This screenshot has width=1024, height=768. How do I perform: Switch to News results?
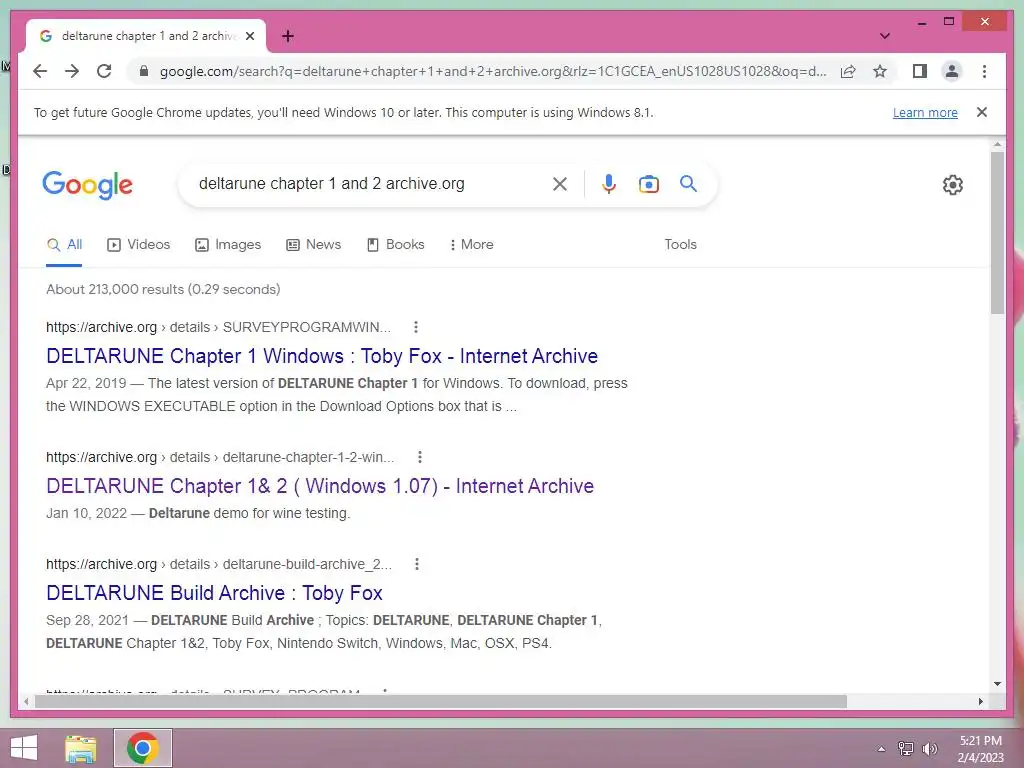point(313,245)
